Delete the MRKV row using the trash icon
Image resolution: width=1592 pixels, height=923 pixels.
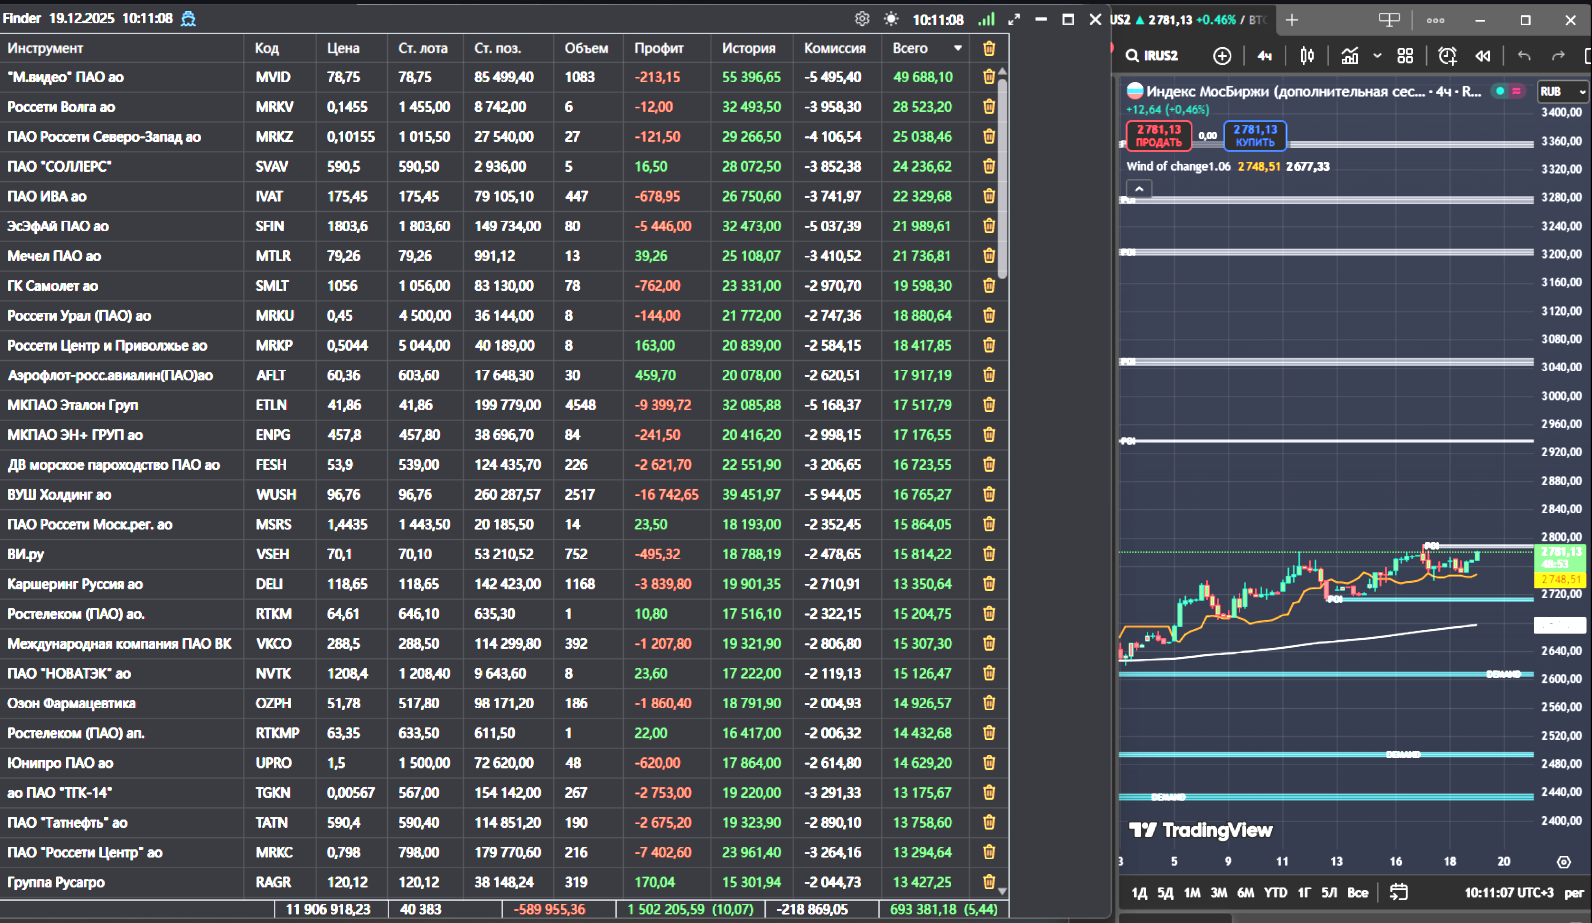989,107
